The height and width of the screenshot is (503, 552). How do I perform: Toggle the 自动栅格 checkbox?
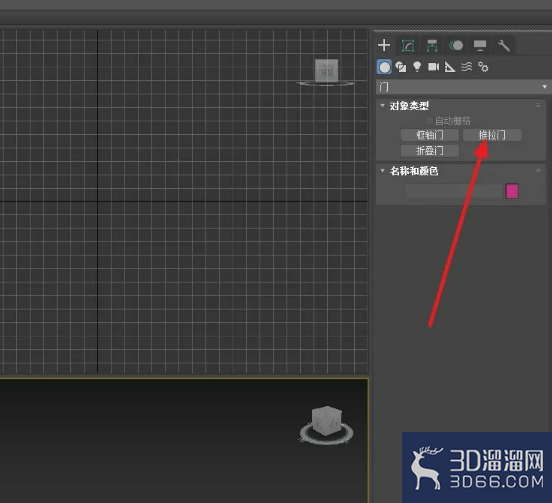pos(428,121)
